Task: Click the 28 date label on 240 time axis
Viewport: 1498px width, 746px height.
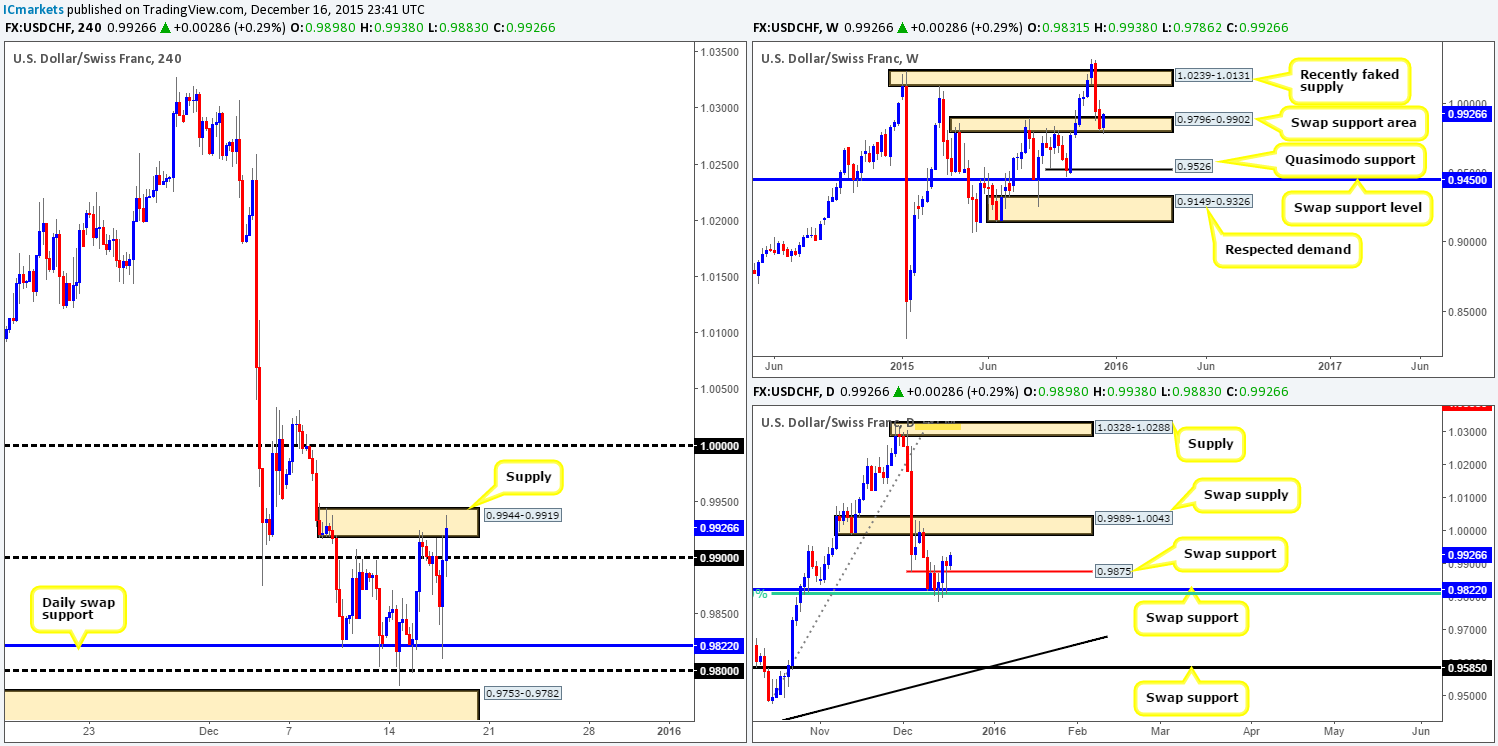Action: click(x=589, y=731)
